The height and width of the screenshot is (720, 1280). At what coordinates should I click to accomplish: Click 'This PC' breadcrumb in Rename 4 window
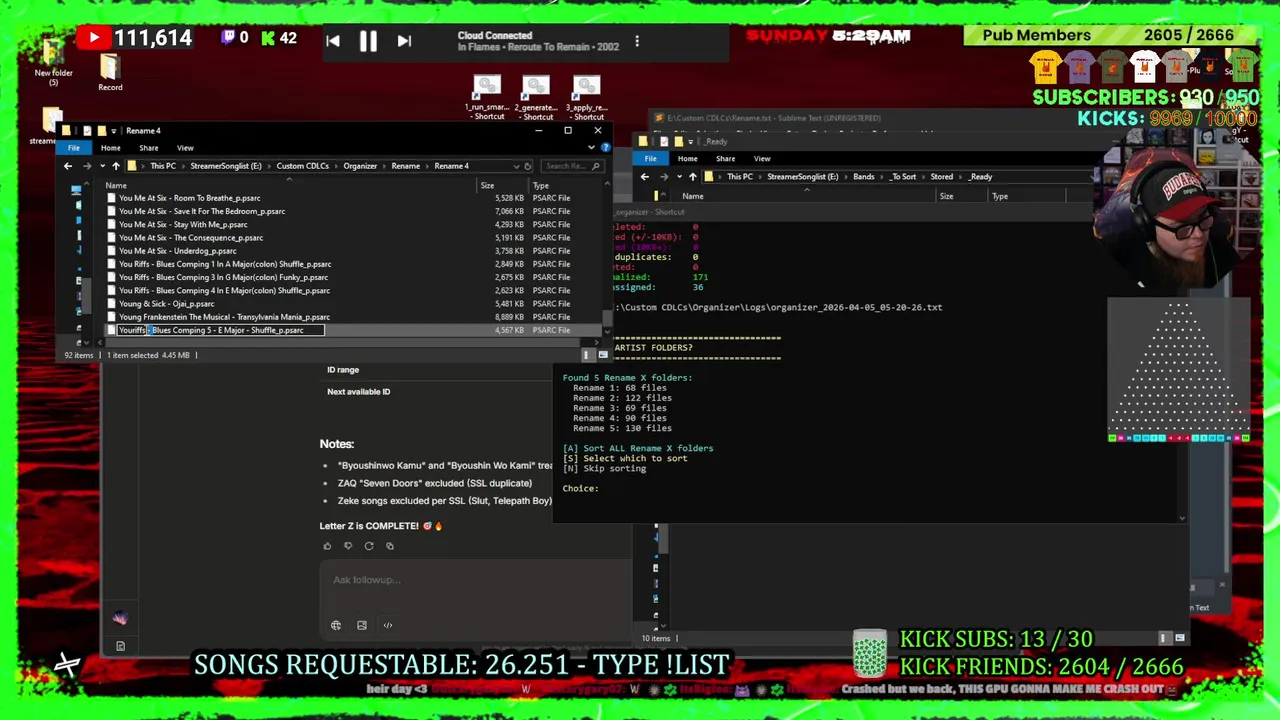point(163,166)
